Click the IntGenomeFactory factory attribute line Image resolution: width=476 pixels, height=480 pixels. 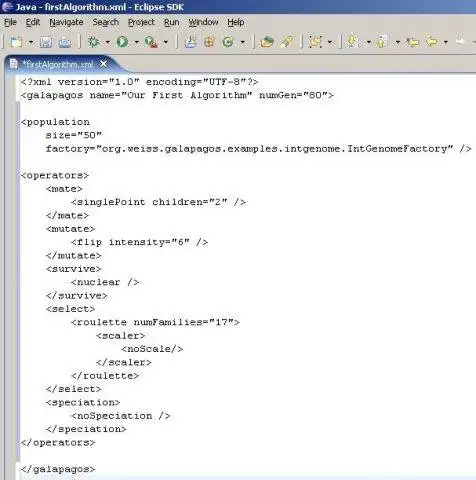(259, 149)
